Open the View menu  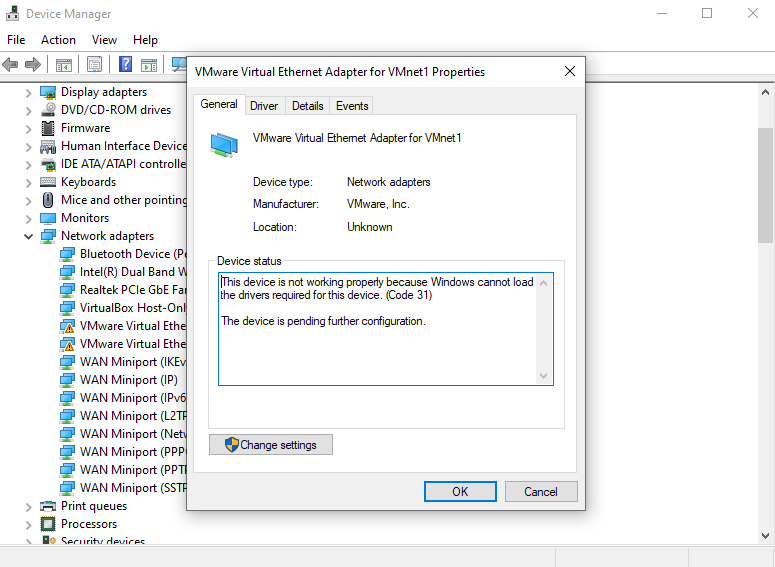pos(104,40)
